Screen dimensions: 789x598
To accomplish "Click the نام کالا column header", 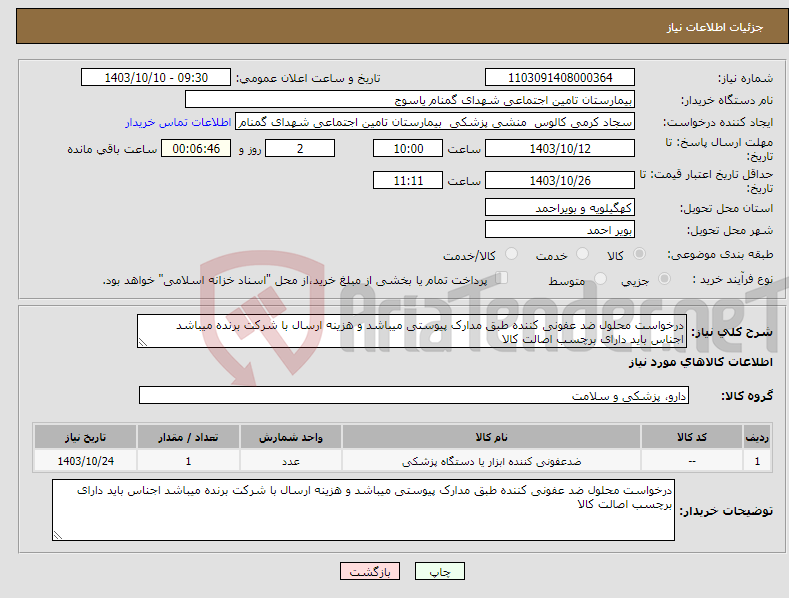I will (491, 437).
